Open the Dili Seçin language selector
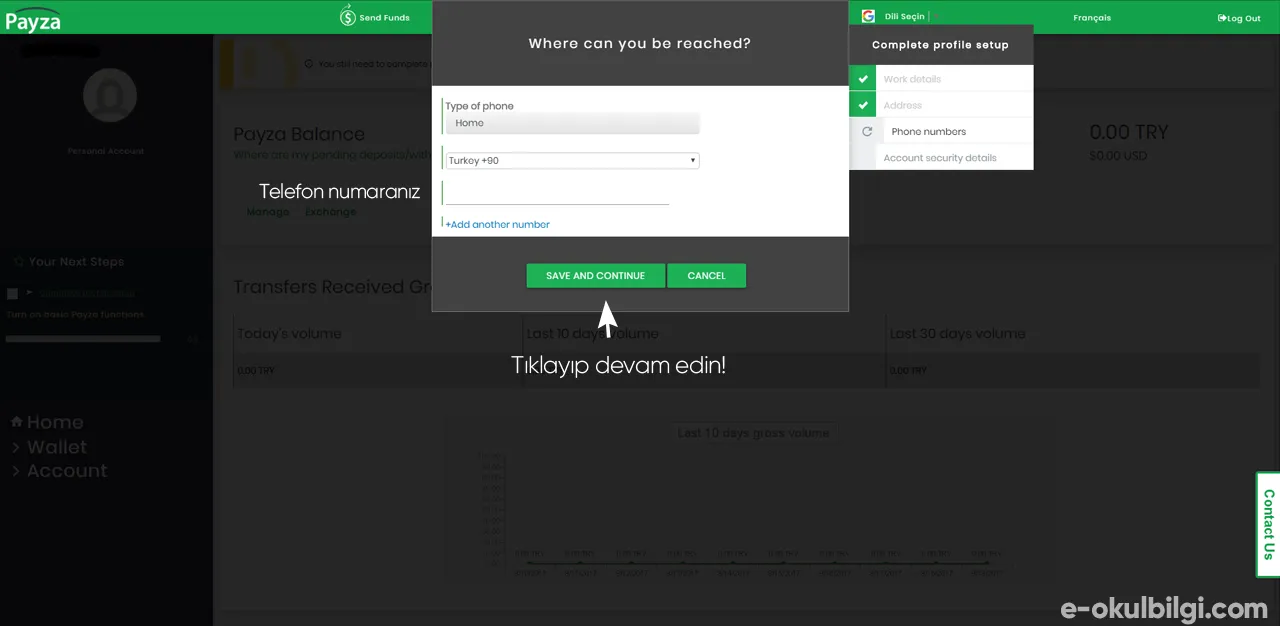Viewport: 1280px width, 626px height. [905, 17]
